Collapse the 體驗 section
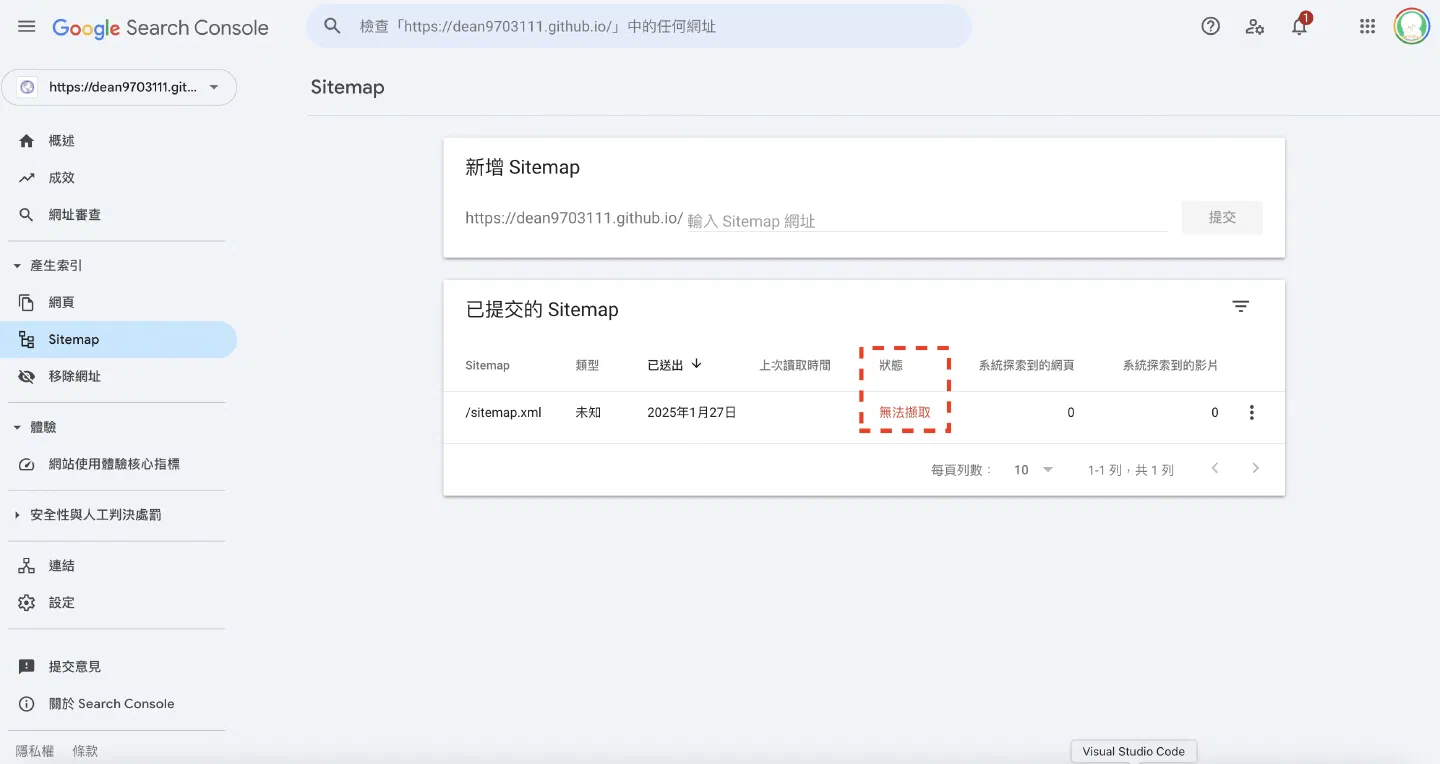Screen dimensions: 1440x764 pos(17,427)
